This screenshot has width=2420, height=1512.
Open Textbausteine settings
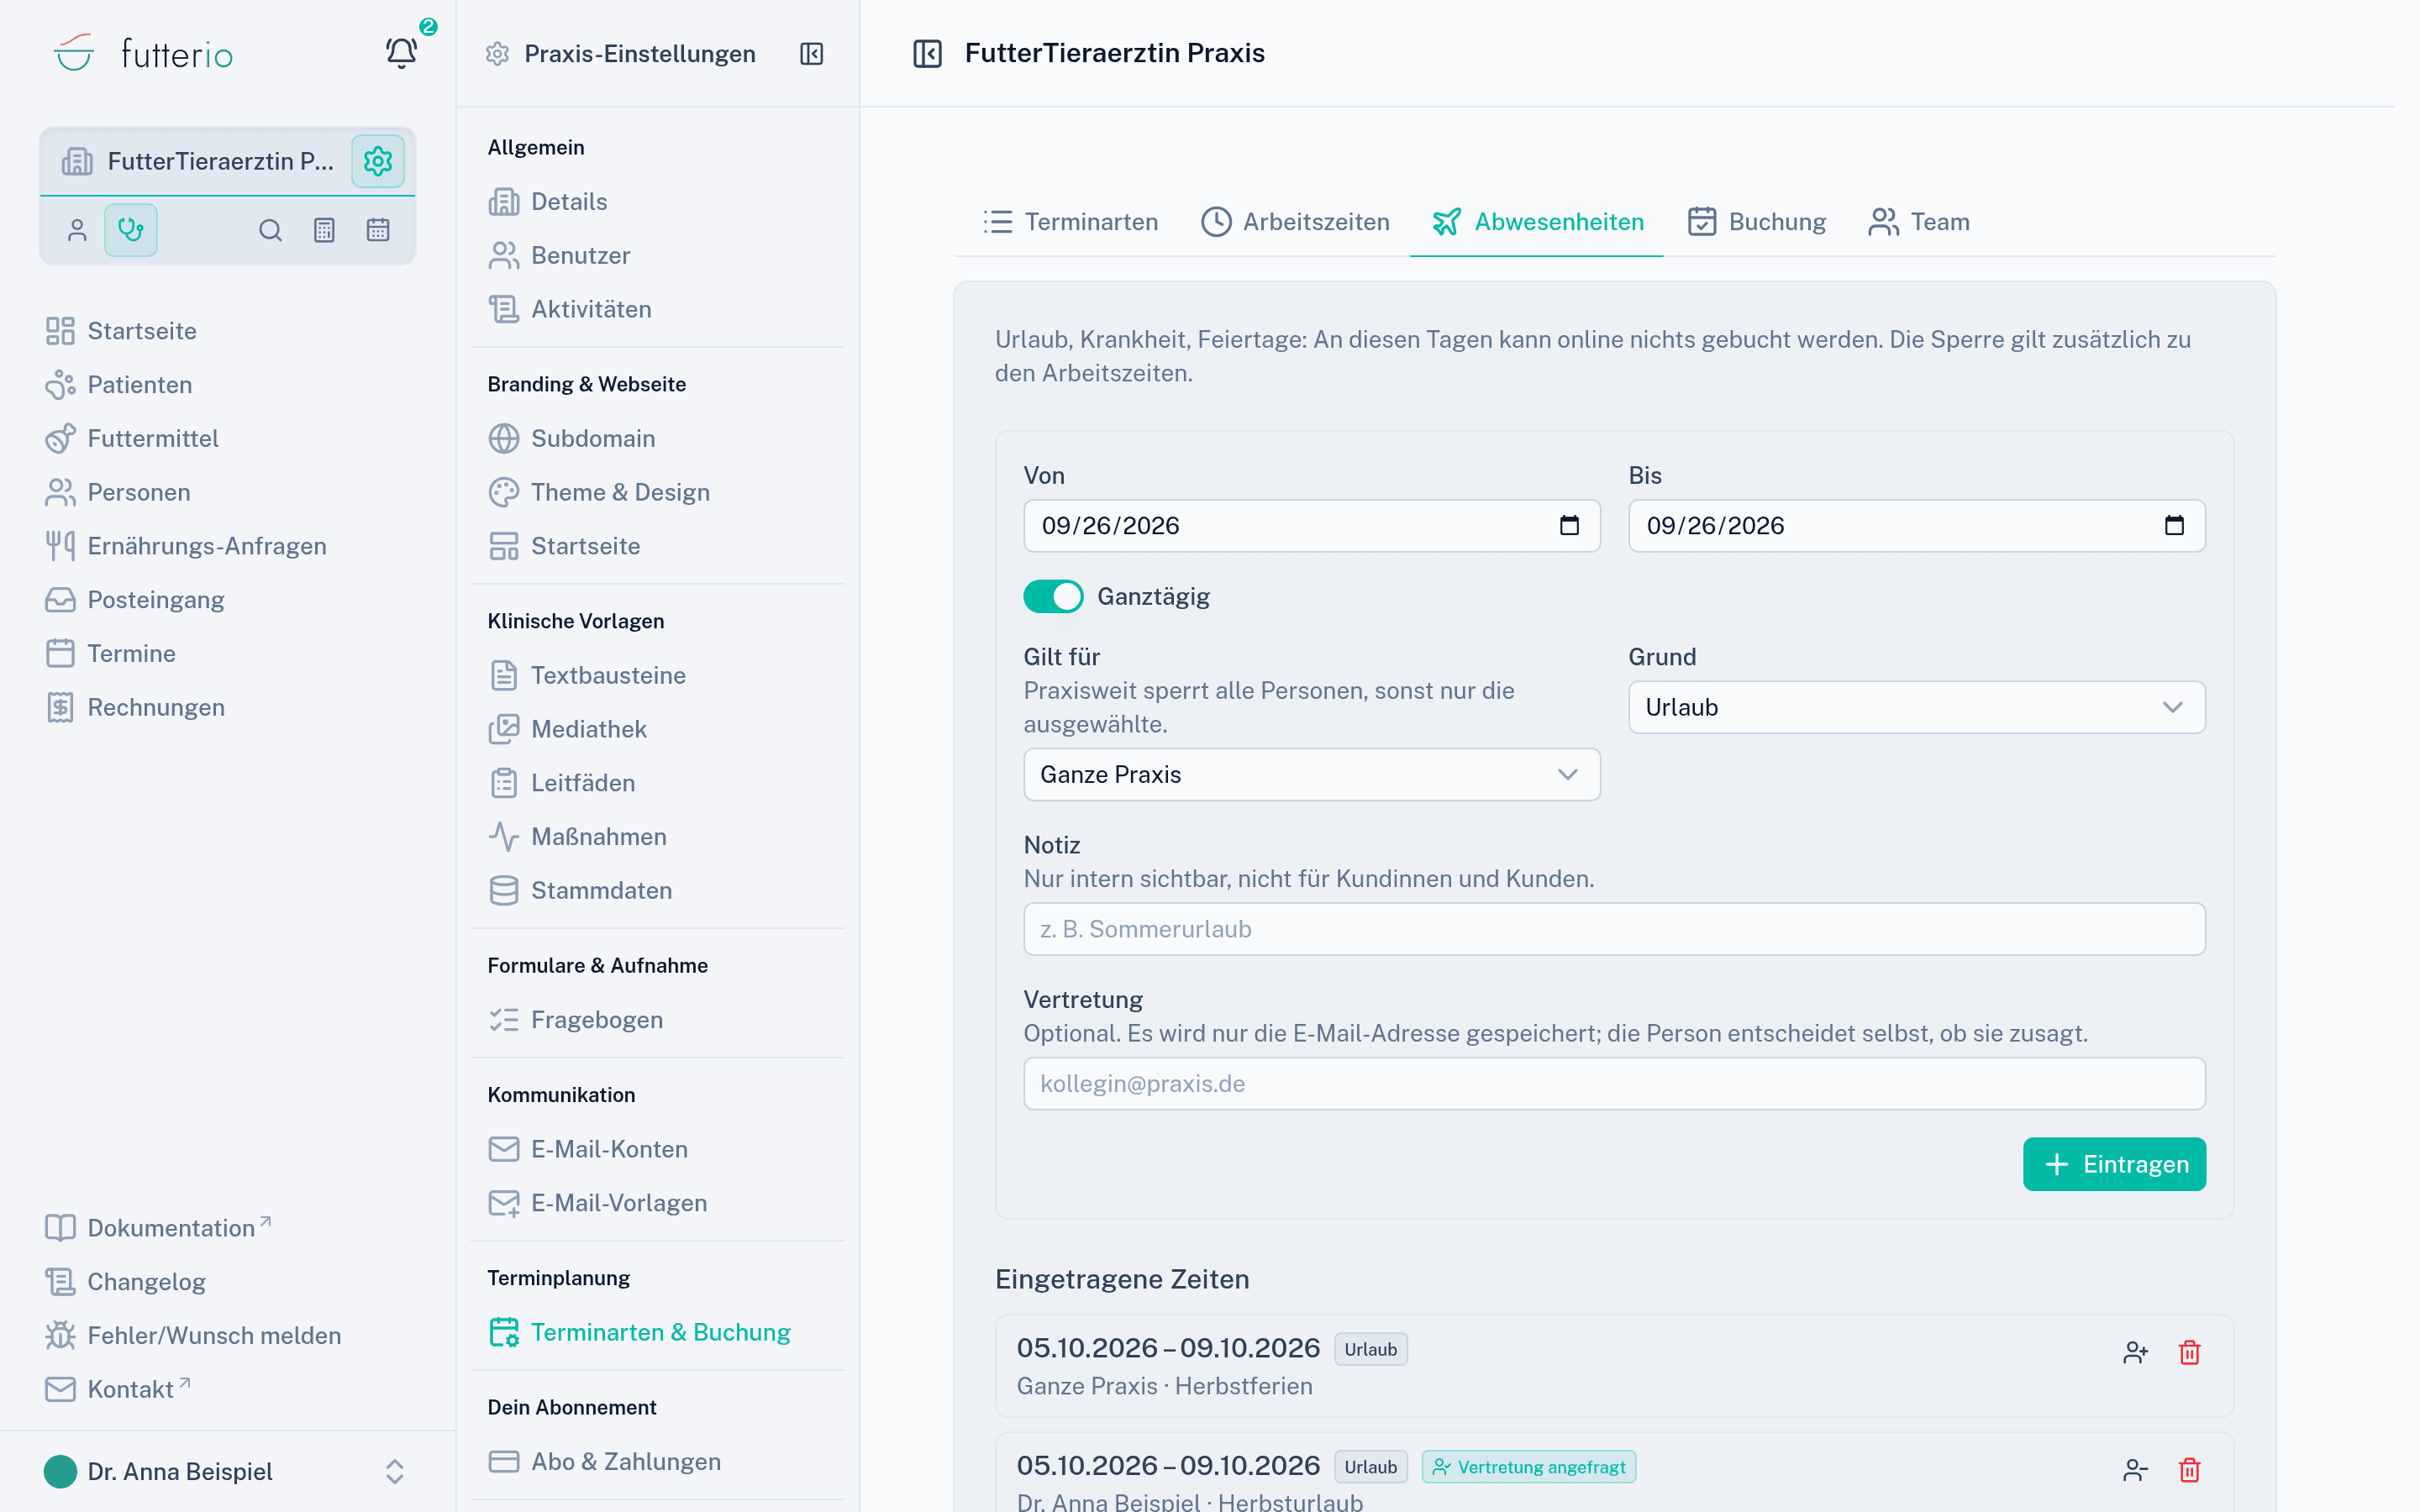click(587, 675)
